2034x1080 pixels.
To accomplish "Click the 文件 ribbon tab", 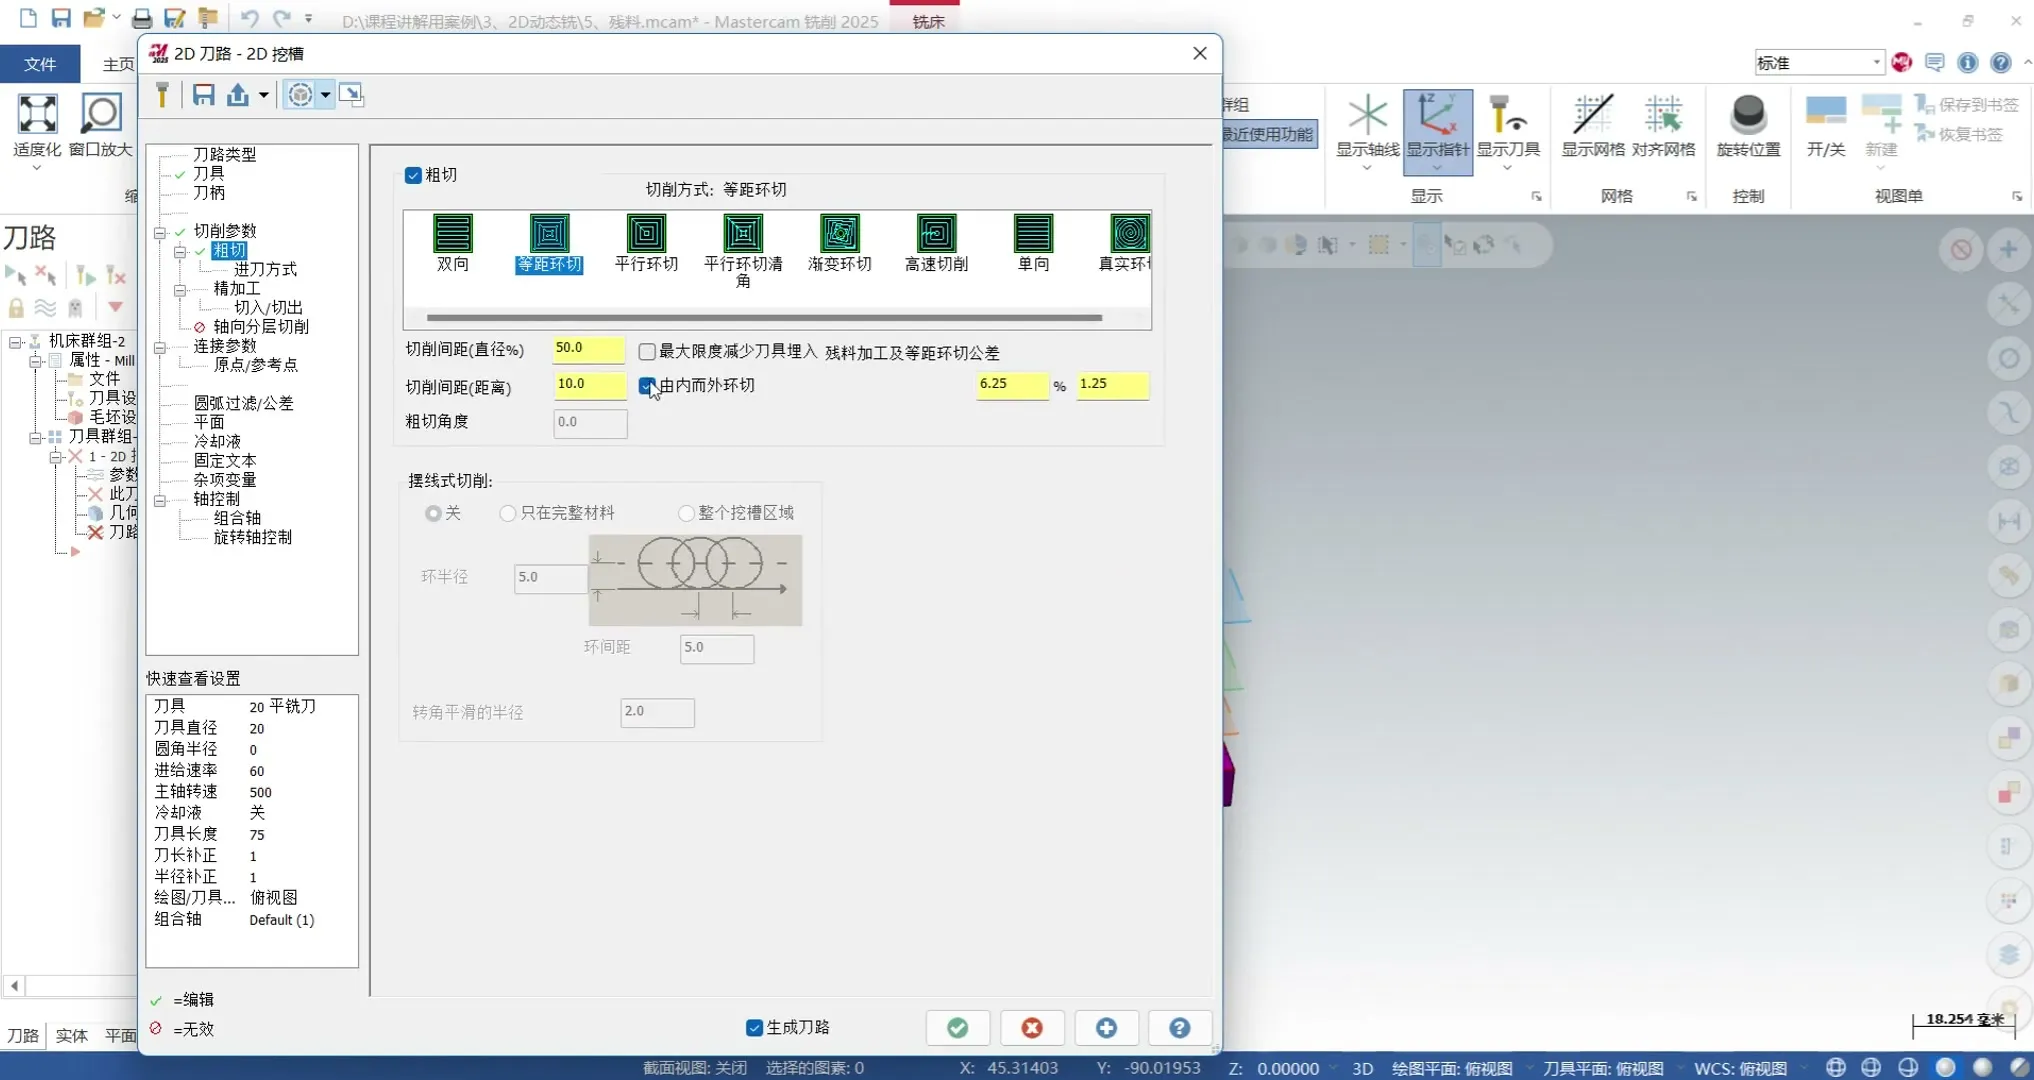I will [x=39, y=63].
